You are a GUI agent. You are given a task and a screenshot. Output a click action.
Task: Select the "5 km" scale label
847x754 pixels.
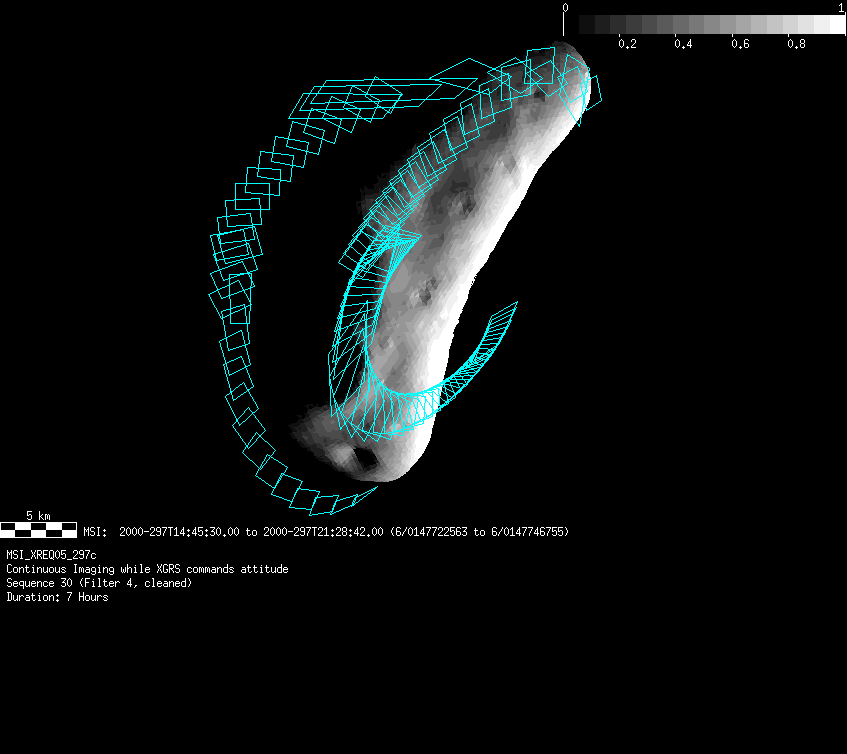[38, 516]
